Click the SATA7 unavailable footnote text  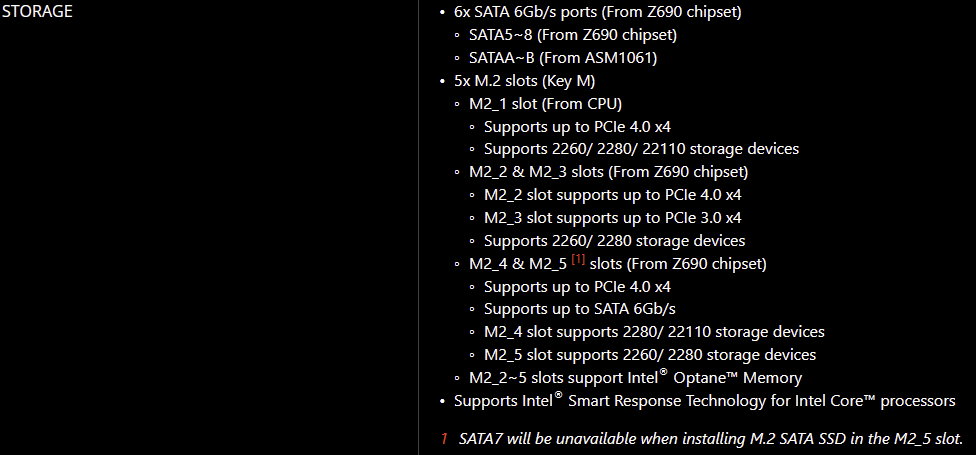pyautogui.click(x=711, y=439)
